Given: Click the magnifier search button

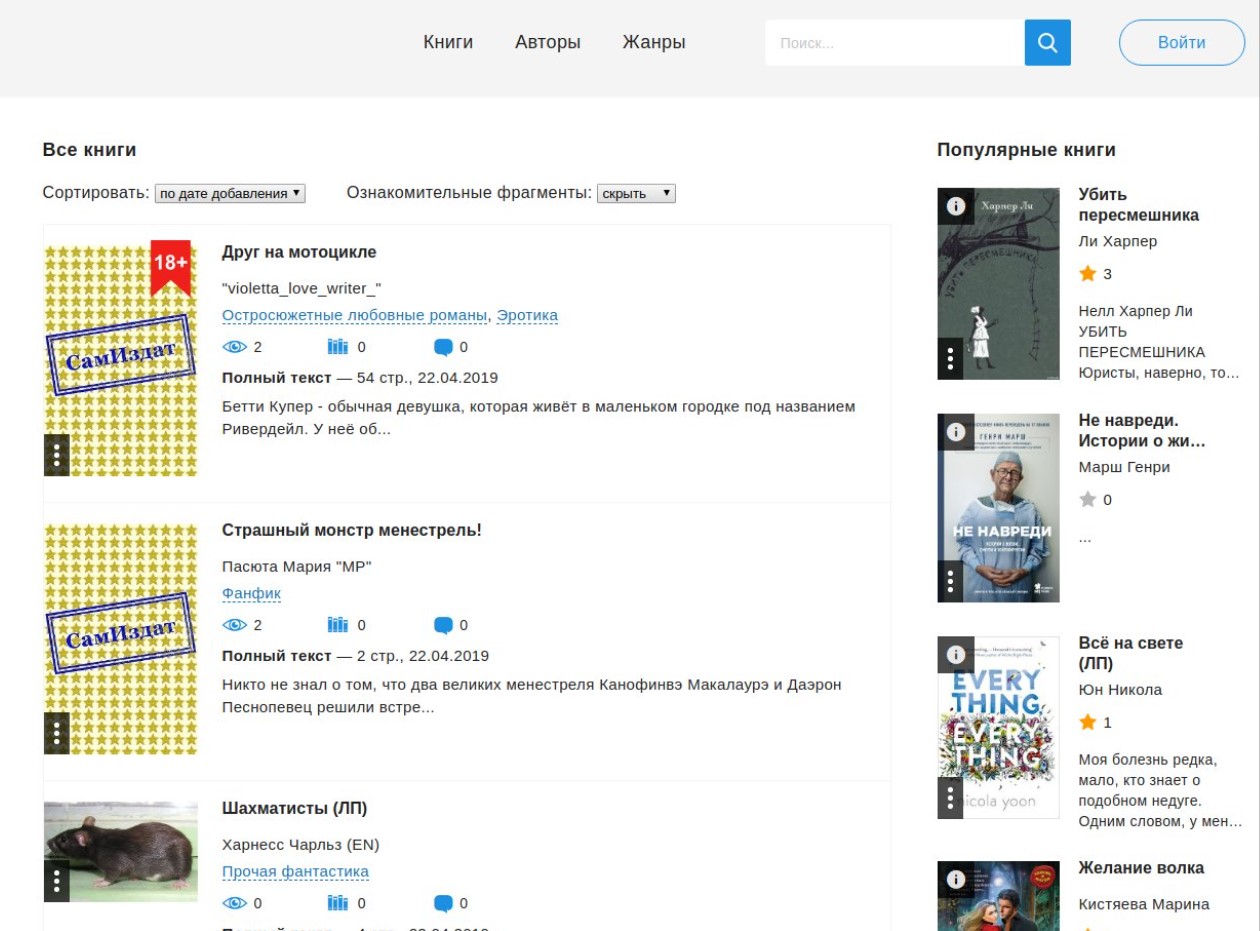Looking at the screenshot, I should pos(1047,43).
